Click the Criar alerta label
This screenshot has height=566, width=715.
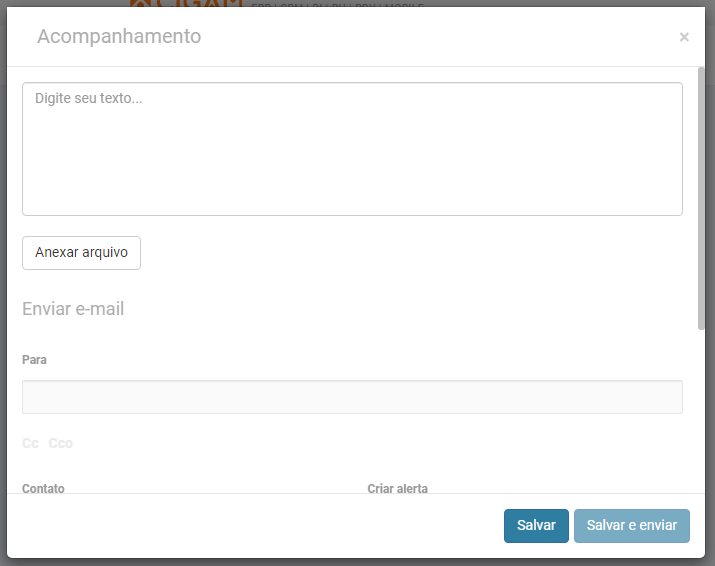(x=397, y=488)
